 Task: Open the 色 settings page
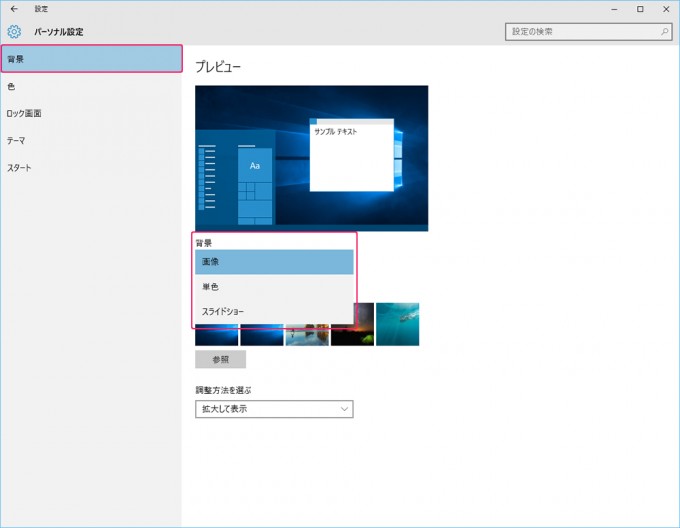[x=91, y=86]
